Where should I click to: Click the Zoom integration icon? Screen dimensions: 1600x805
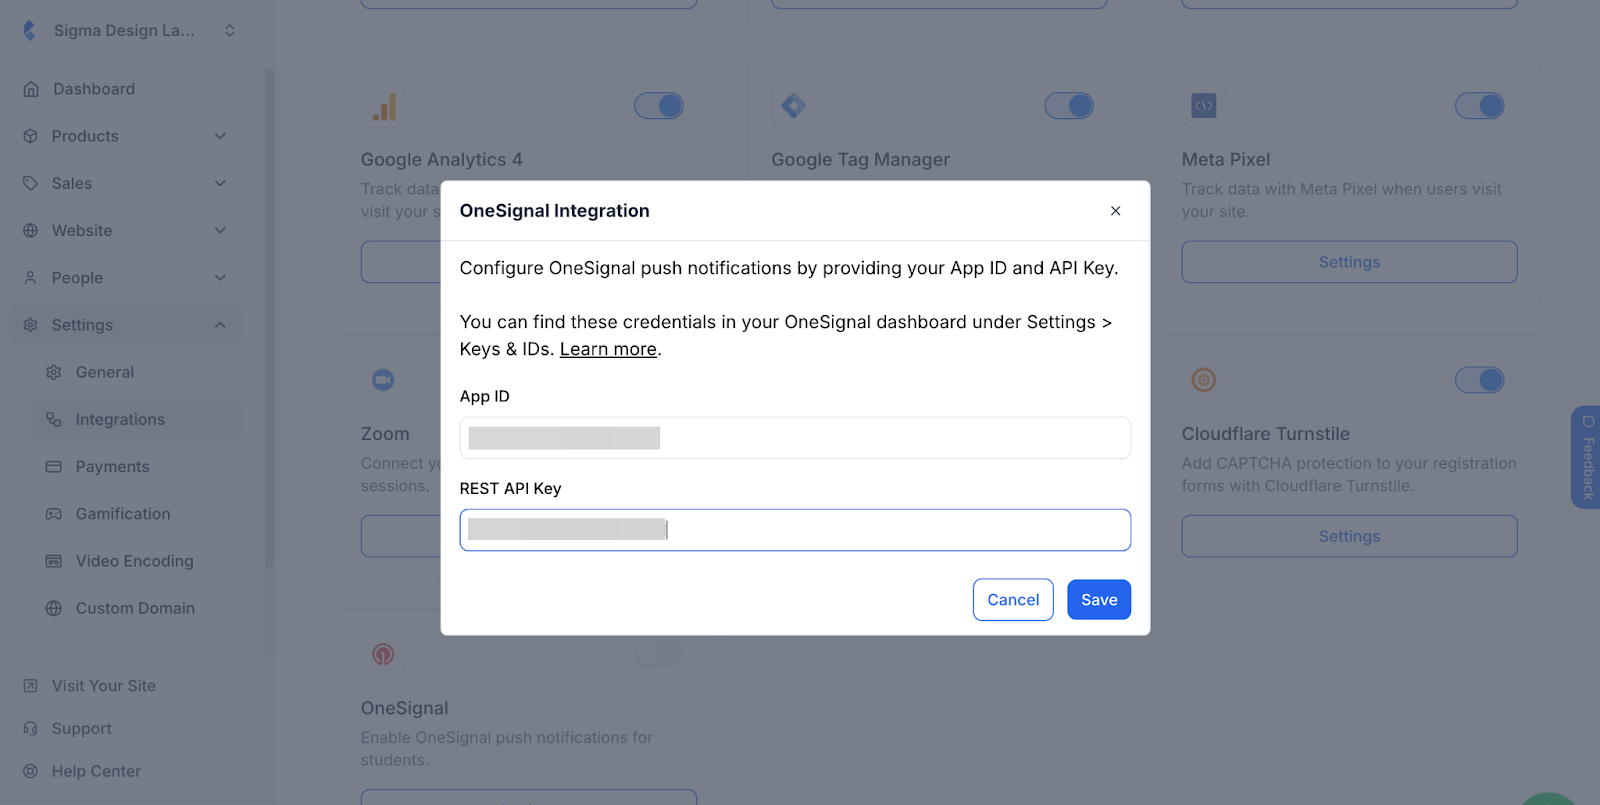pos(383,380)
